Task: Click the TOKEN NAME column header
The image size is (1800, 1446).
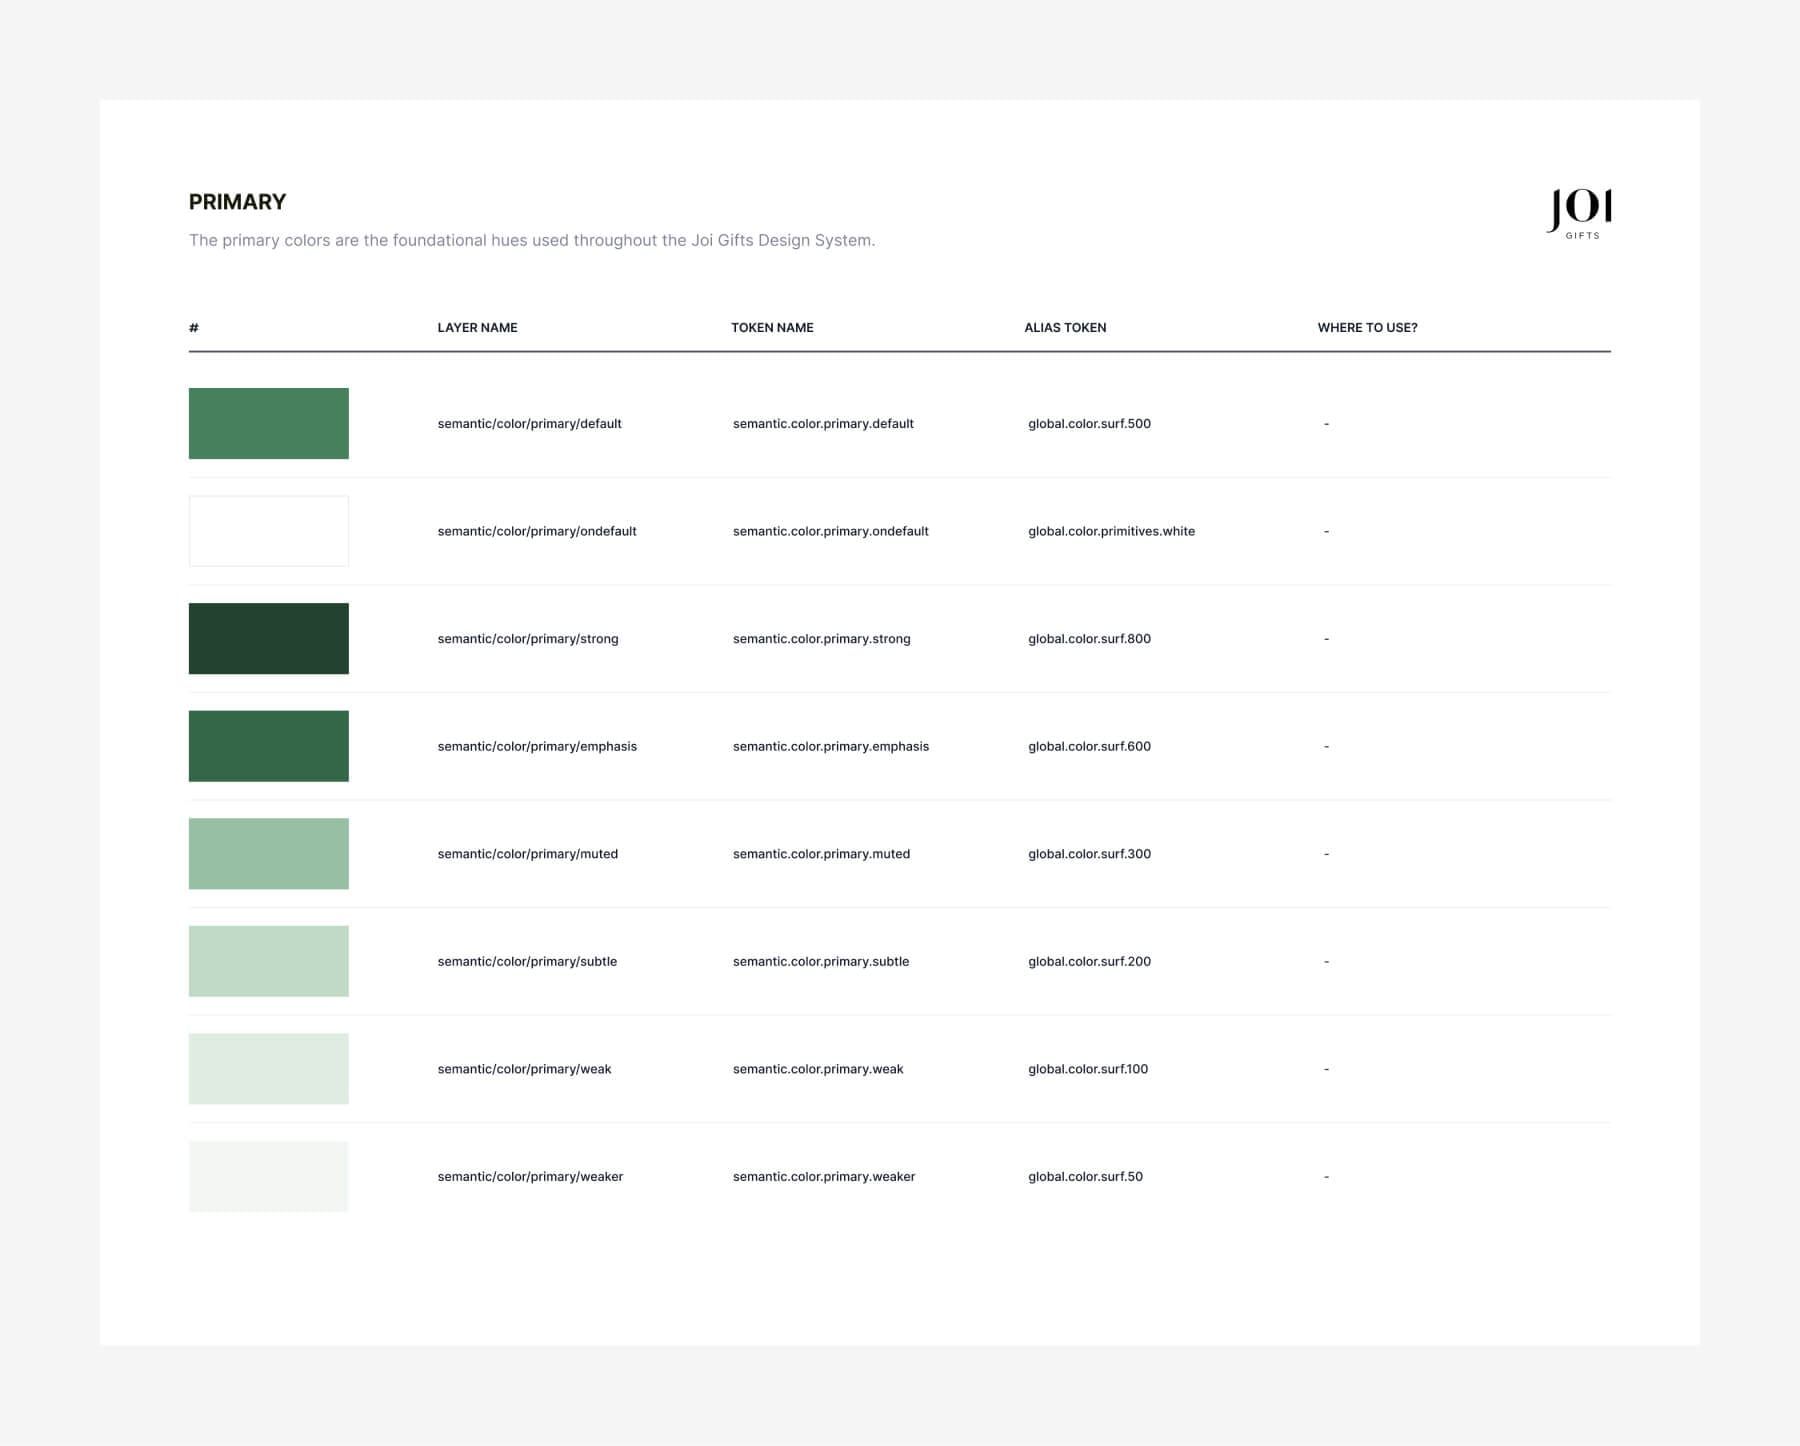Action: click(x=772, y=328)
